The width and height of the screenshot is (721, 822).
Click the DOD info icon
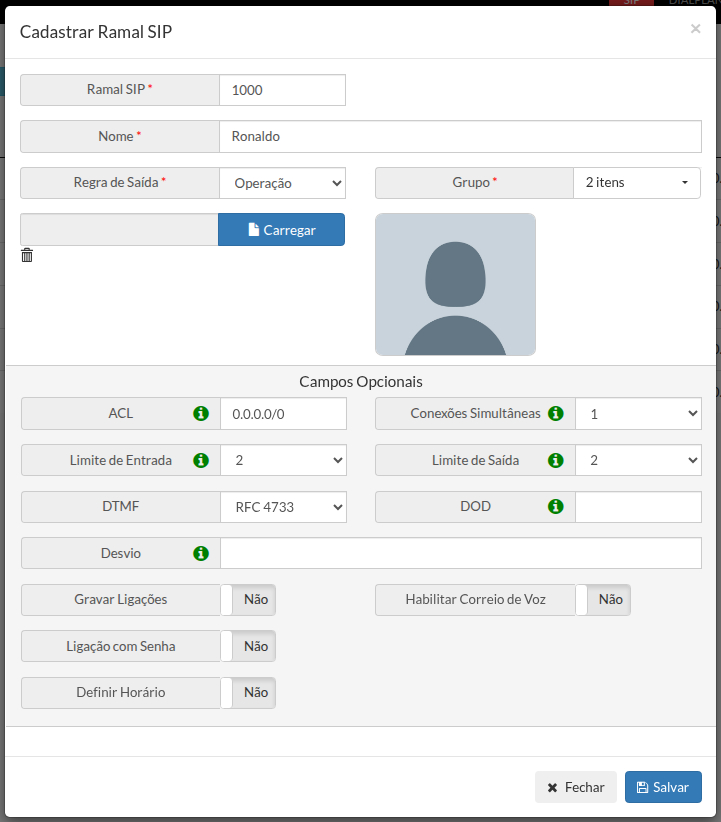click(x=555, y=506)
